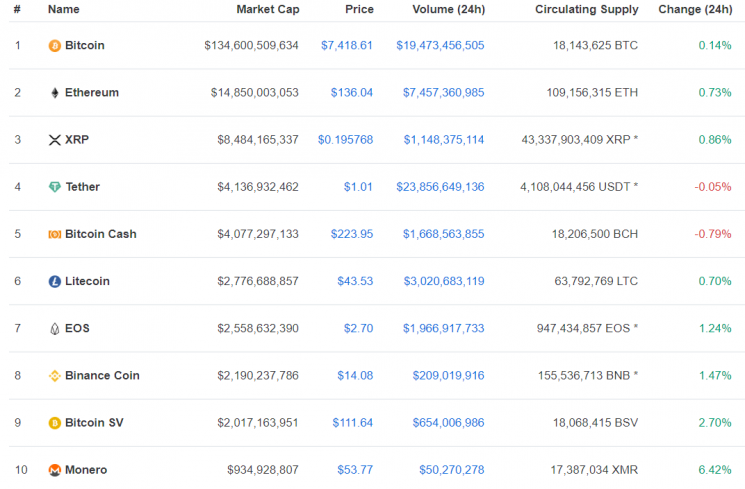The height and width of the screenshot is (489, 745).
Task: Select supply 4,108,044,456 USDT
Action: (575, 187)
